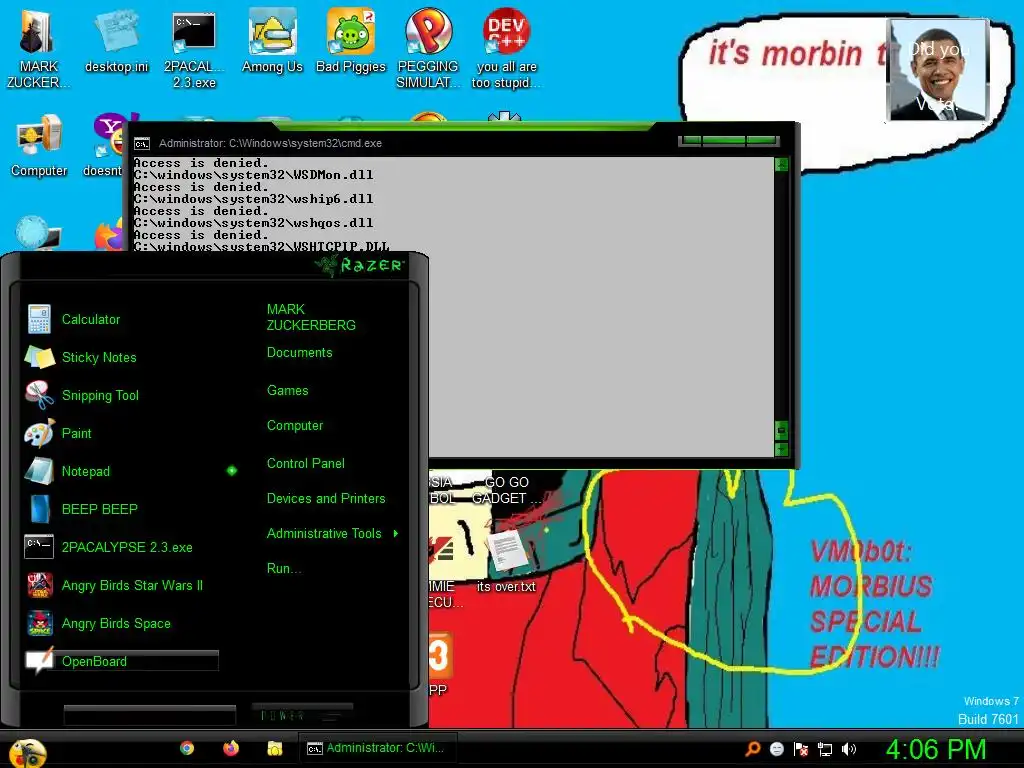Click the wshqos.dll line in cmd output
Image resolution: width=1024 pixels, height=768 pixels.
click(253, 223)
